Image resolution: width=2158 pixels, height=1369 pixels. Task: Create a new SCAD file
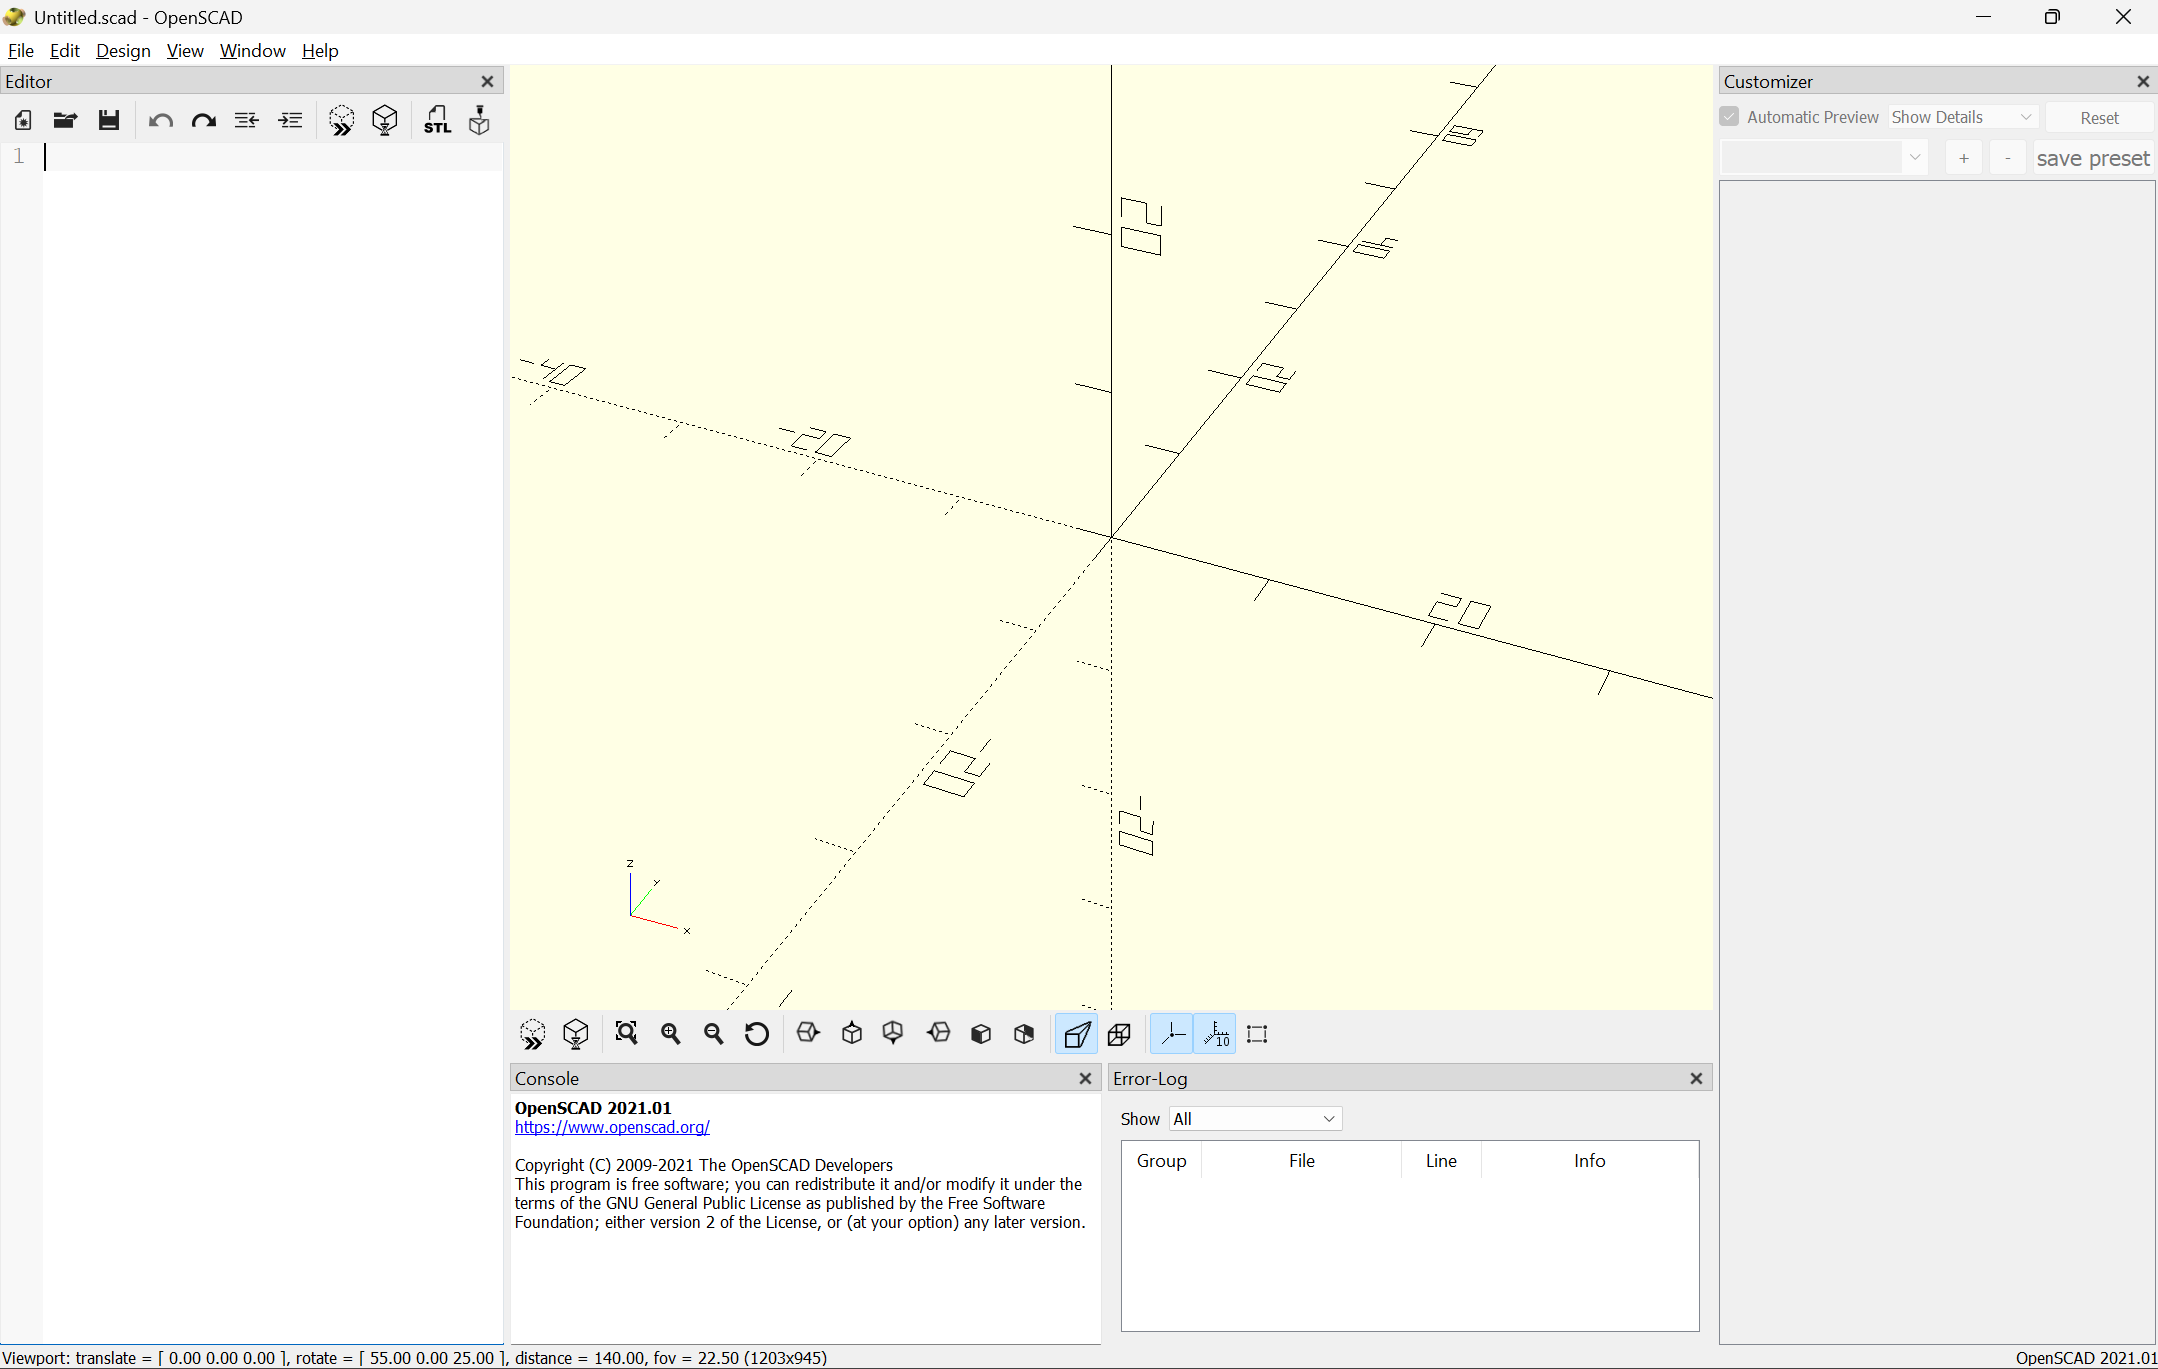point(23,119)
